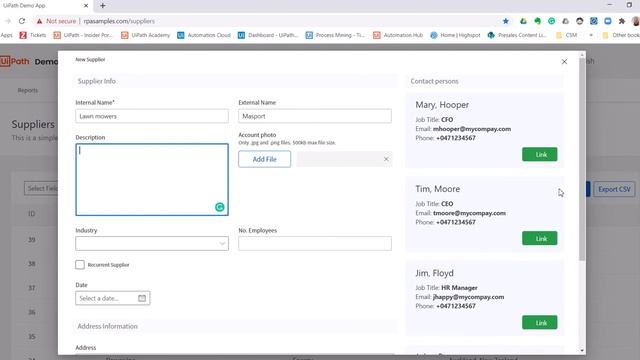Viewport: 640px width, 360px height.
Task: Open the Apps shortcut in bookmarks bar
Action: click(x=7, y=35)
